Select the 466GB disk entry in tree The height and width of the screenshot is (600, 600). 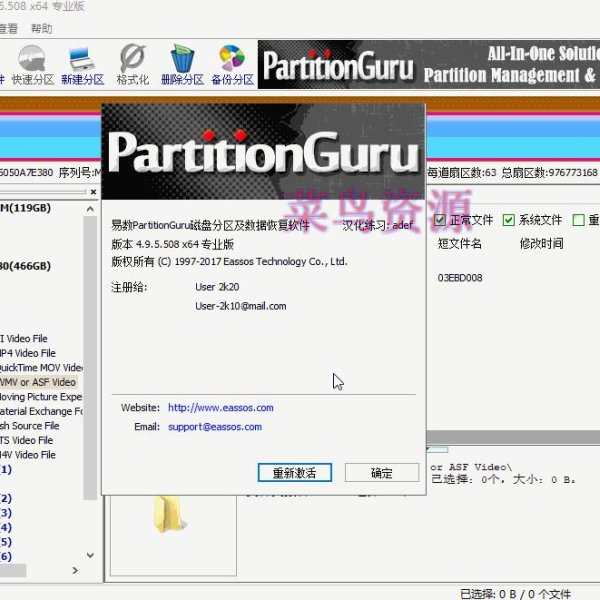[x=26, y=266]
